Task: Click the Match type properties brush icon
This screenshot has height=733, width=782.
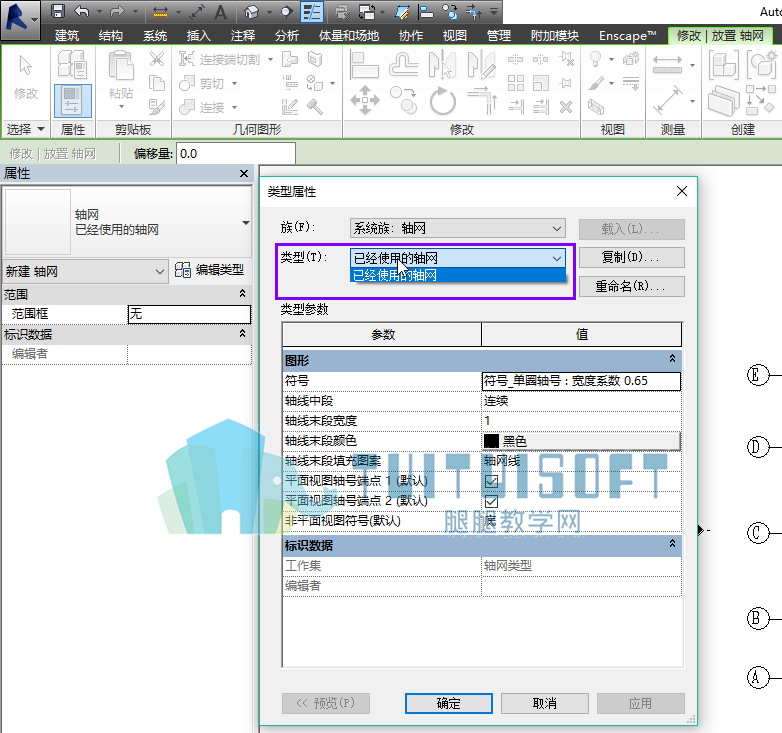Action: click(157, 107)
